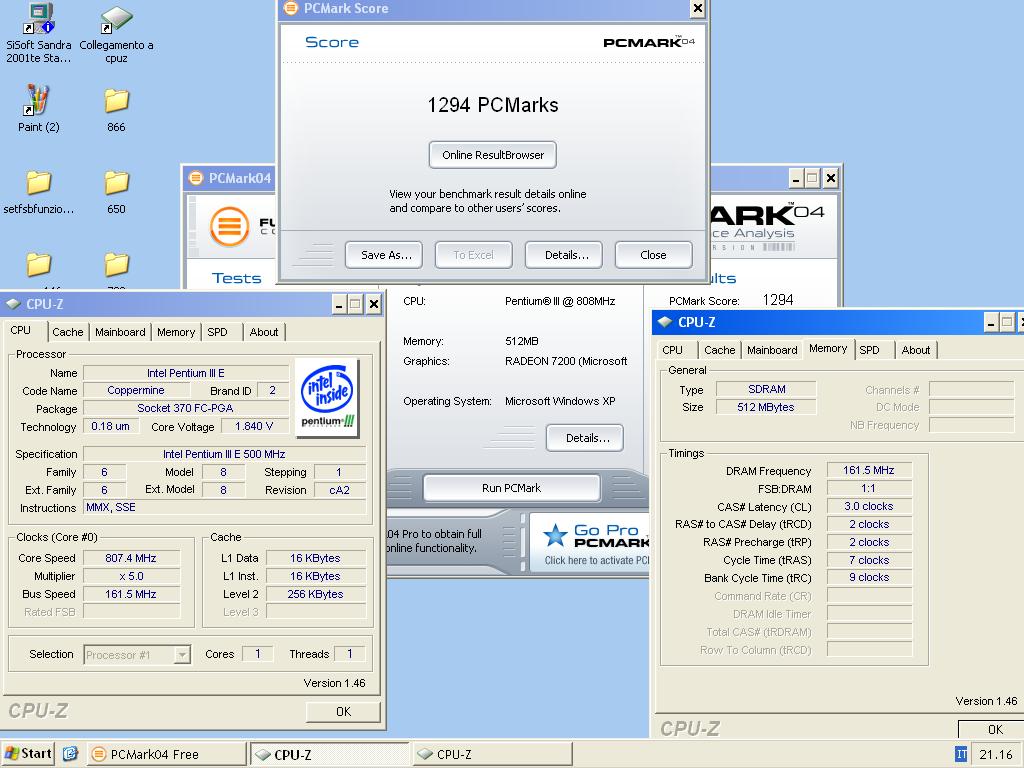Click the Core Speed value 807.4 MHz
Image resolution: width=1024 pixels, height=768 pixels.
(x=131, y=558)
